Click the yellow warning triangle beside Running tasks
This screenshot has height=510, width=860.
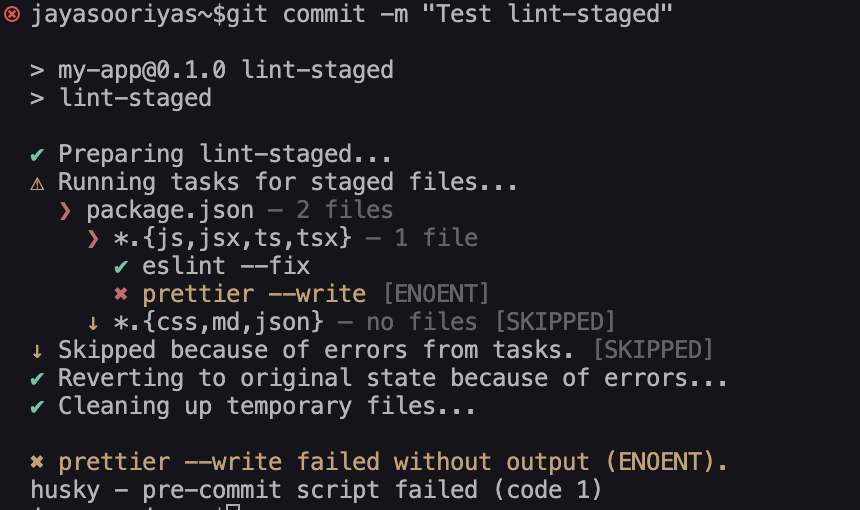click(37, 184)
